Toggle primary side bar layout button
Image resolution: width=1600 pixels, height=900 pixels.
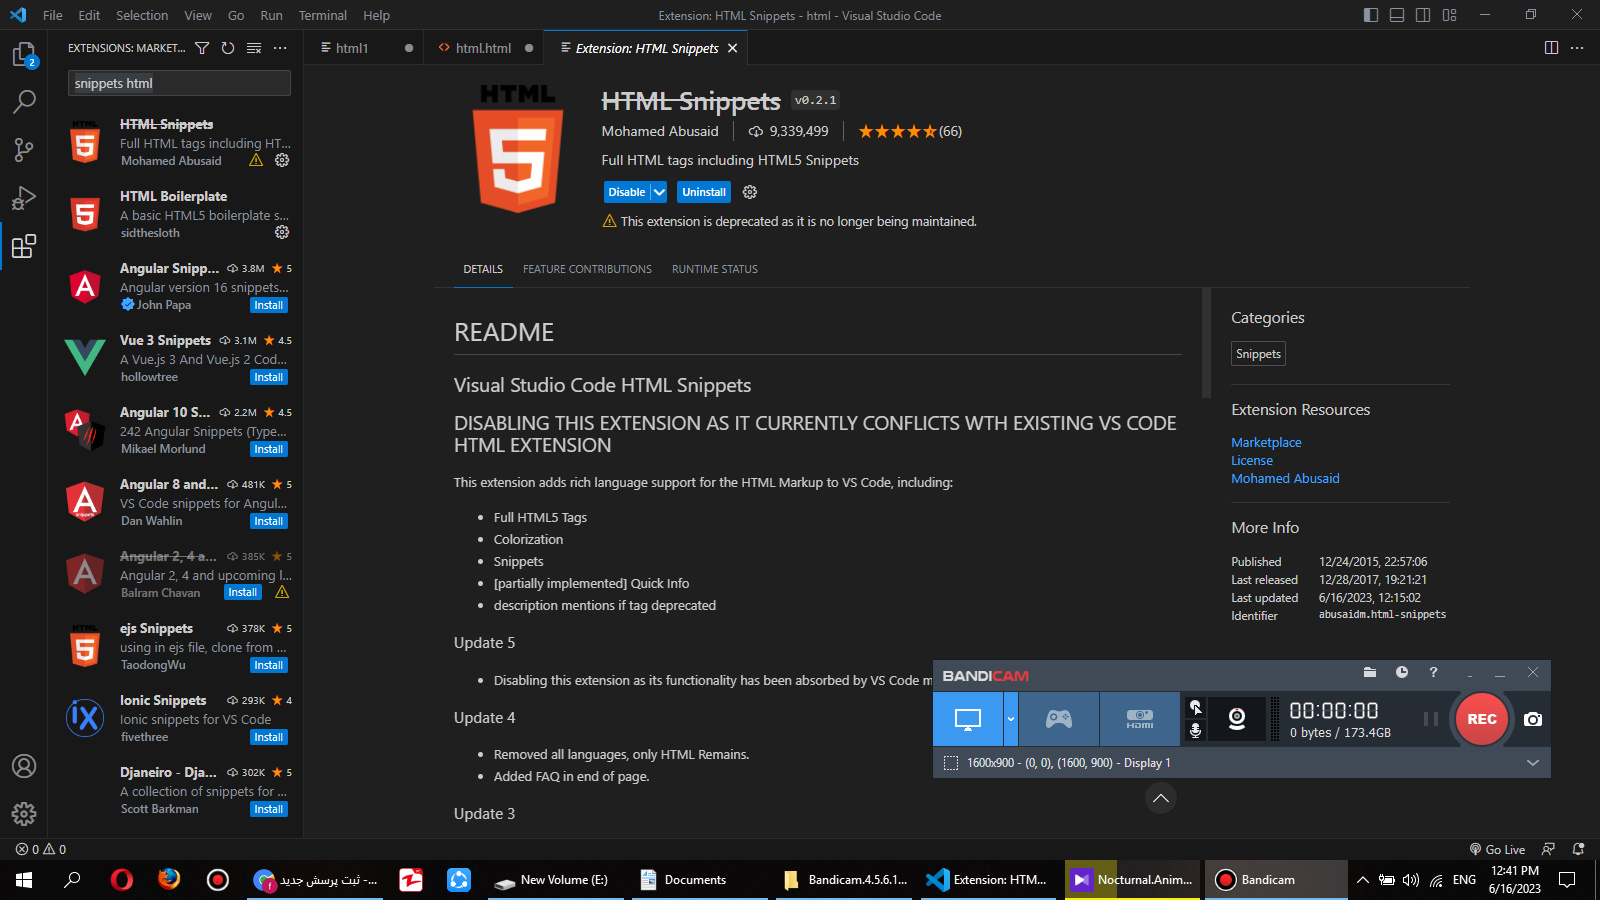click(x=1371, y=15)
